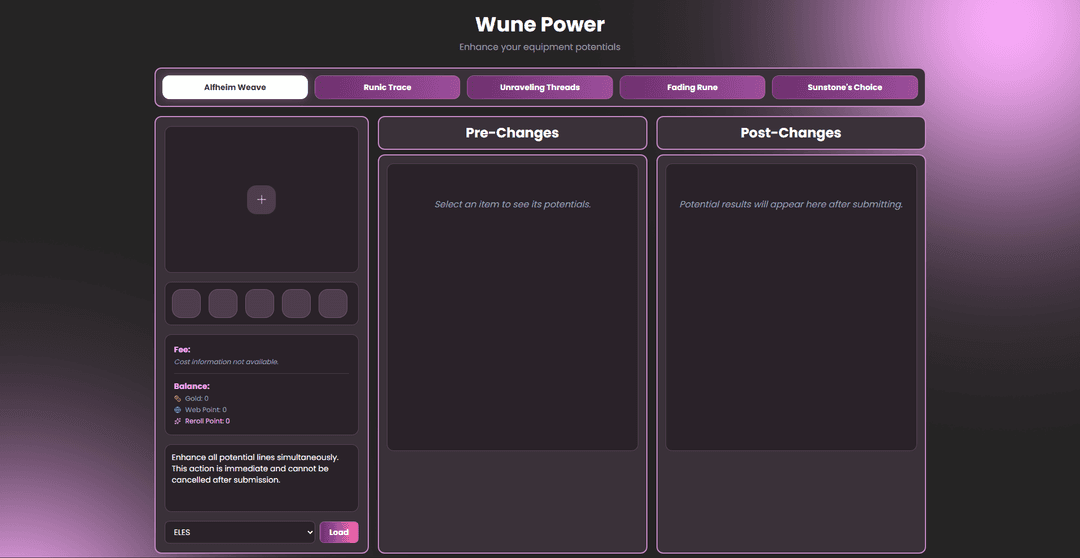Click the 'Enhance all potential lines simultaneously' description
The height and width of the screenshot is (558, 1080).
(255, 468)
